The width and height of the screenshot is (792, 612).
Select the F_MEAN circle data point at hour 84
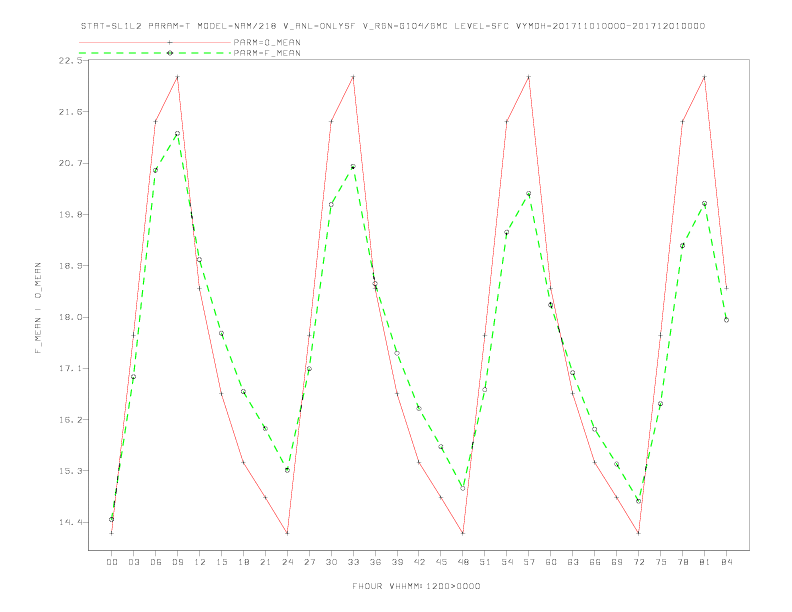point(726,320)
